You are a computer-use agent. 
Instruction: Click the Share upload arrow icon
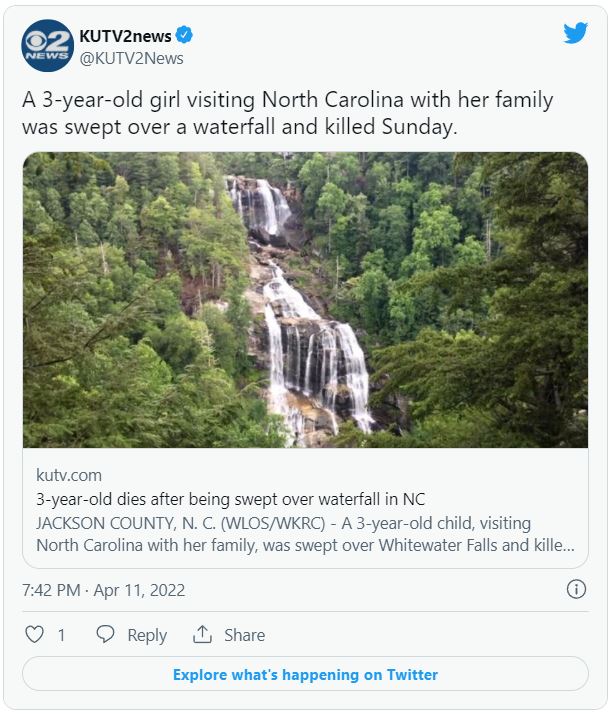203,635
